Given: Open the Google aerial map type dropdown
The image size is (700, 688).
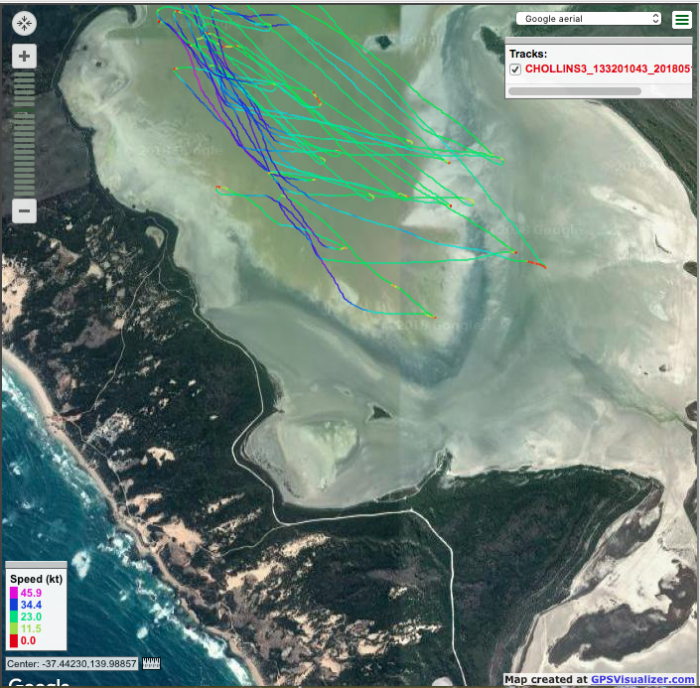Looking at the screenshot, I should click(589, 18).
